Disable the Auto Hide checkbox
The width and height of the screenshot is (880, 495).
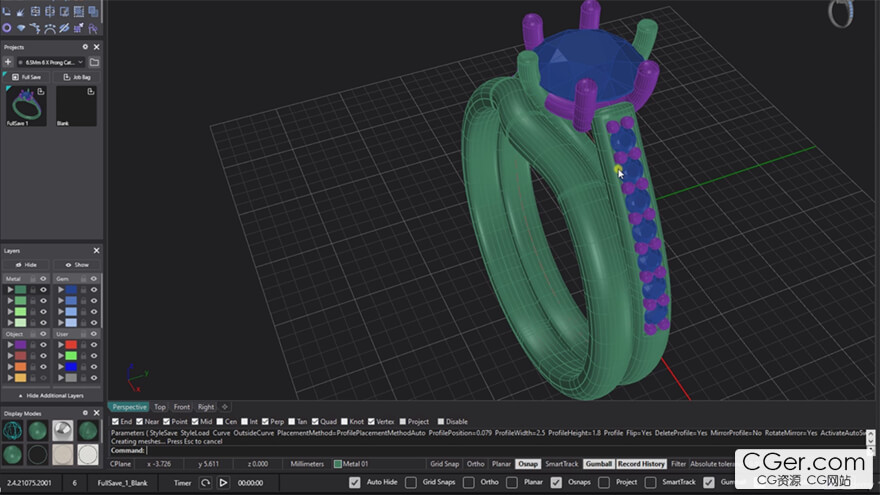tap(354, 482)
